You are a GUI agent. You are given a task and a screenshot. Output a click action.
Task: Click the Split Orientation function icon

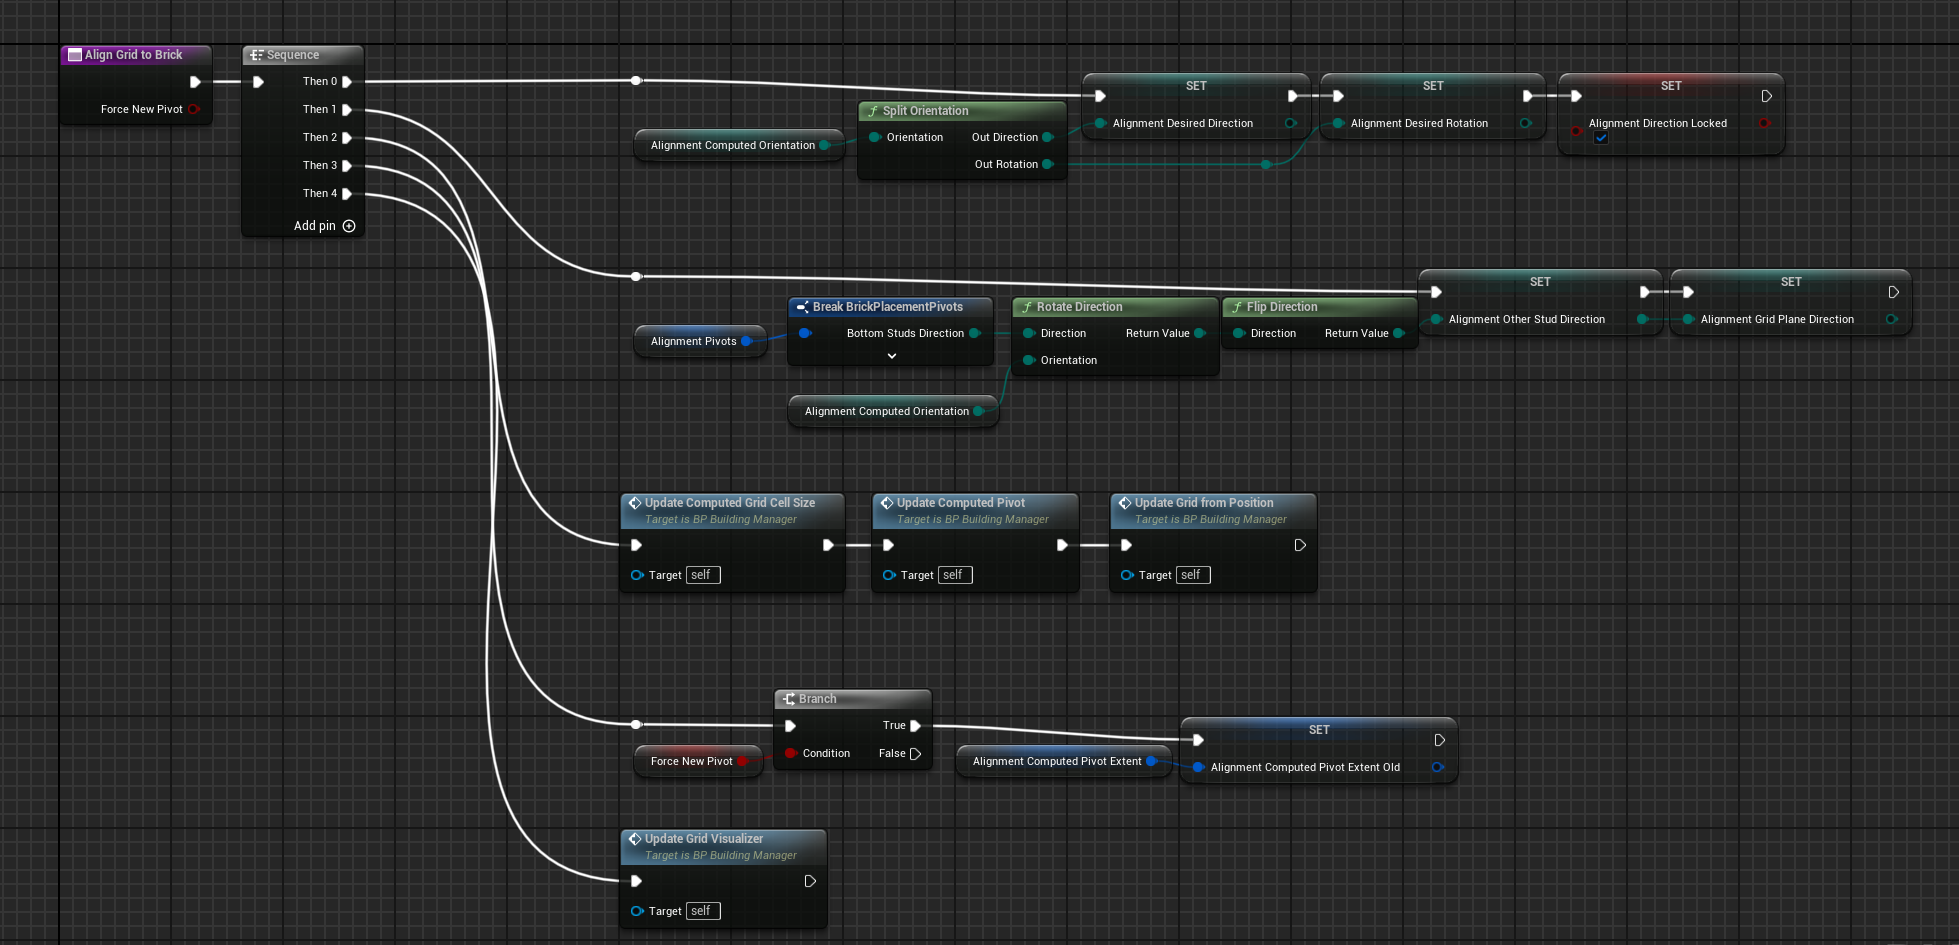pyautogui.click(x=873, y=110)
